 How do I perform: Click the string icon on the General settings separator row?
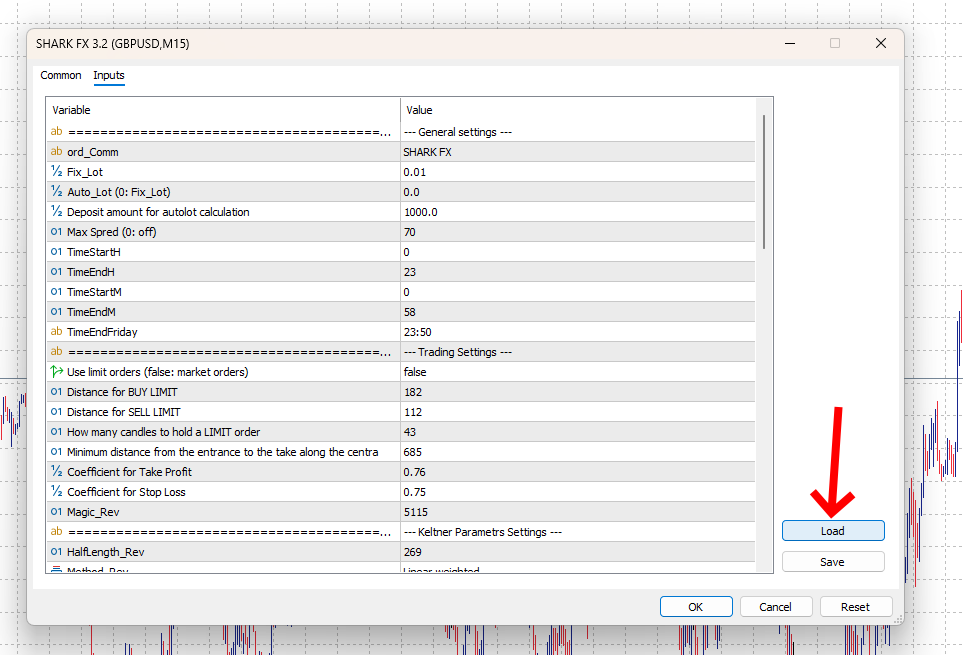(x=57, y=131)
